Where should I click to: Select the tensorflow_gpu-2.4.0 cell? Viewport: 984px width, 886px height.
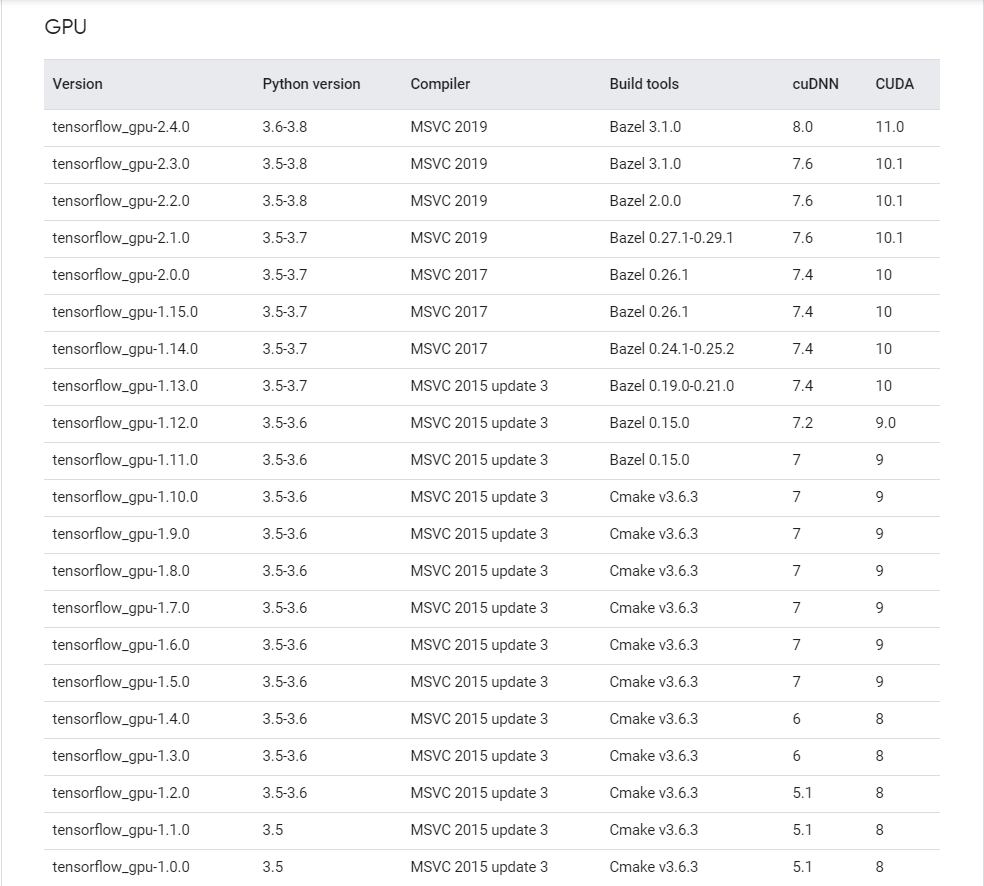click(x=121, y=127)
